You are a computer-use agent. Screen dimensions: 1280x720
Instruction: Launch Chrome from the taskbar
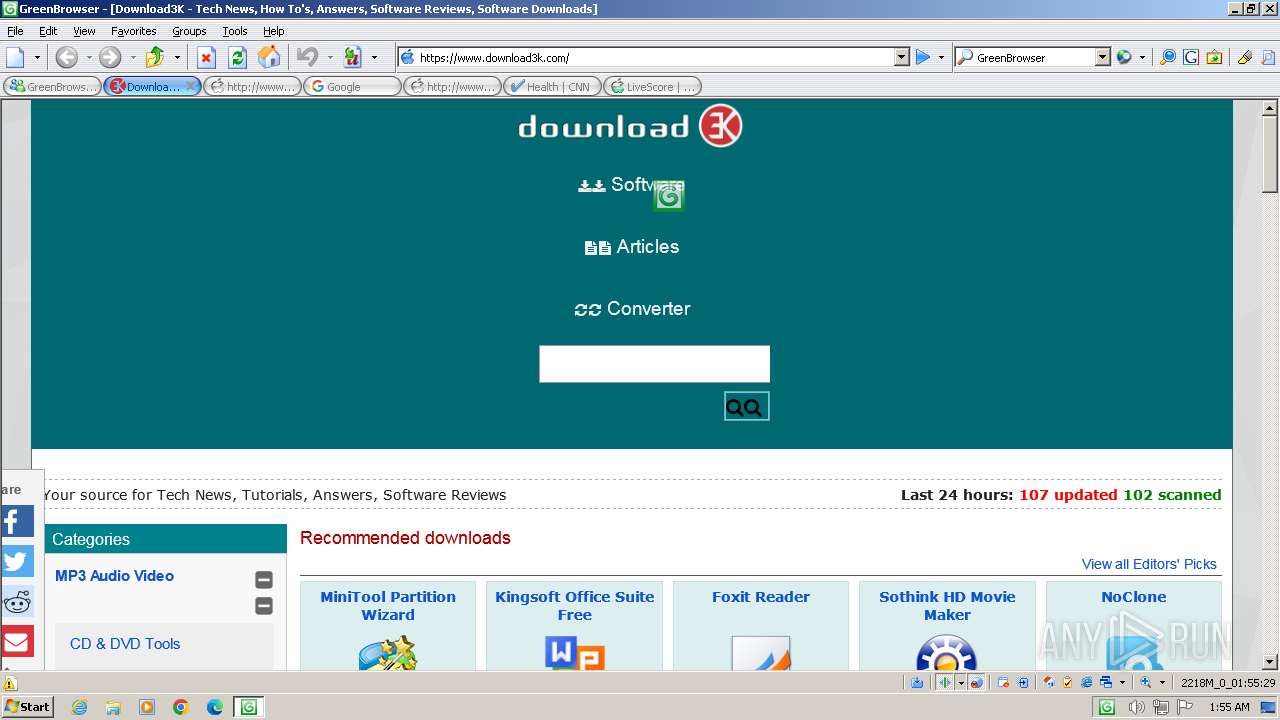pyautogui.click(x=181, y=707)
